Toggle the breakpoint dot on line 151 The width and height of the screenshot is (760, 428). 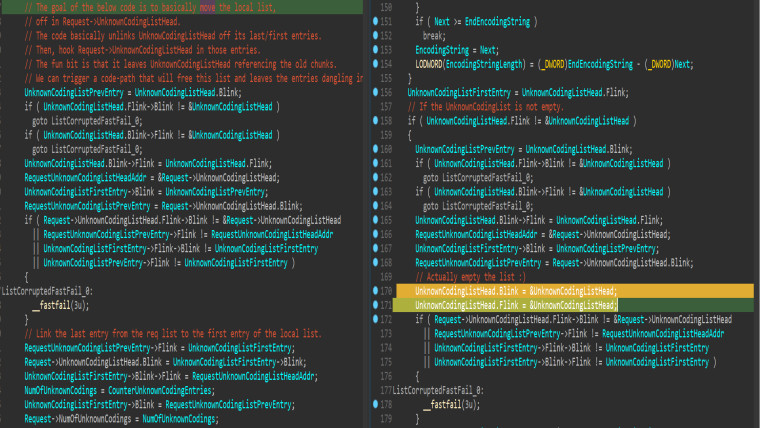pos(376,21)
